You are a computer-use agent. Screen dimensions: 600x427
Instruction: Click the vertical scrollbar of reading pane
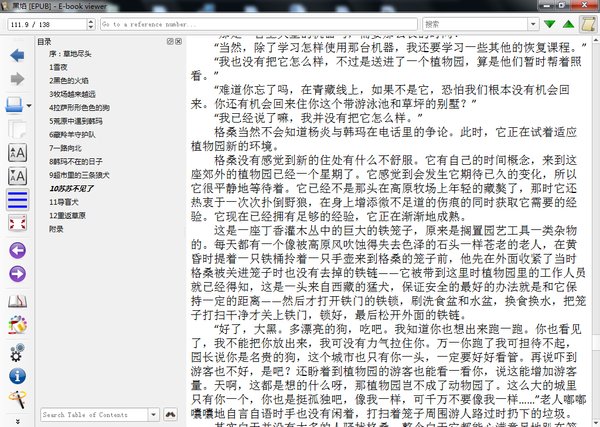point(596,231)
